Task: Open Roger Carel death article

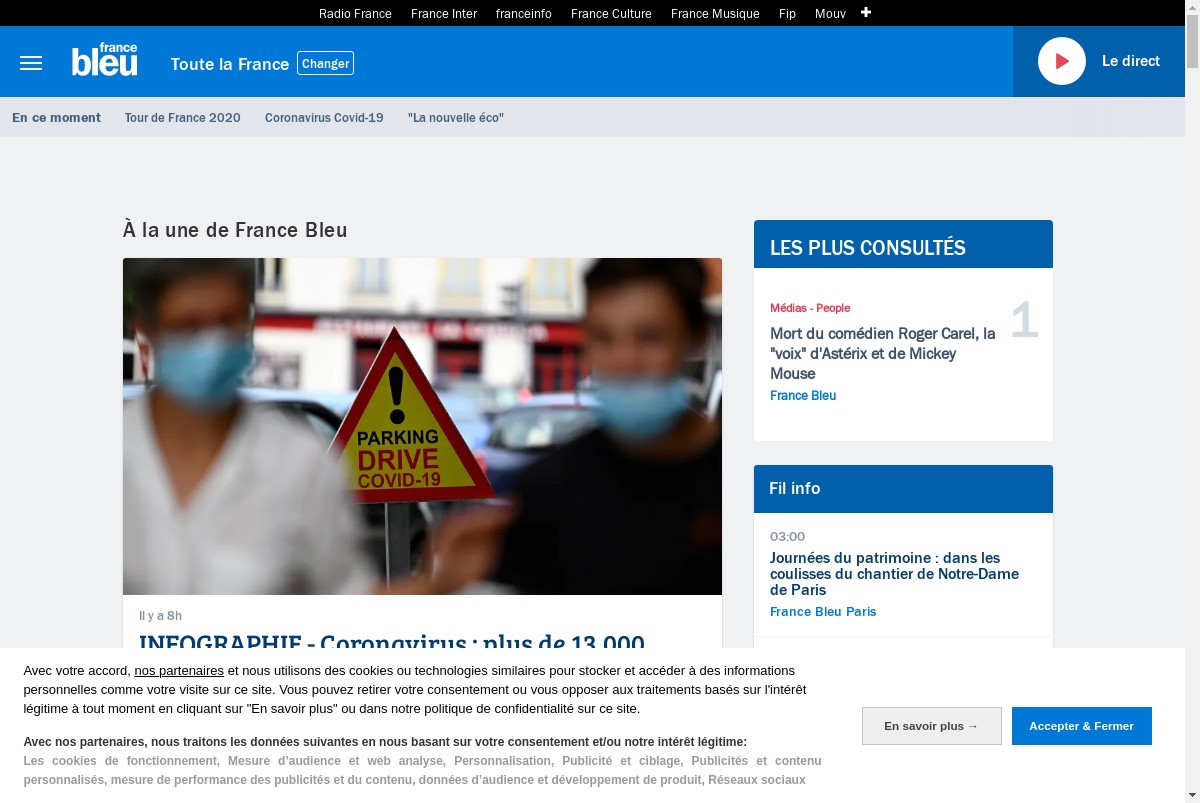Action: pyautogui.click(x=883, y=353)
